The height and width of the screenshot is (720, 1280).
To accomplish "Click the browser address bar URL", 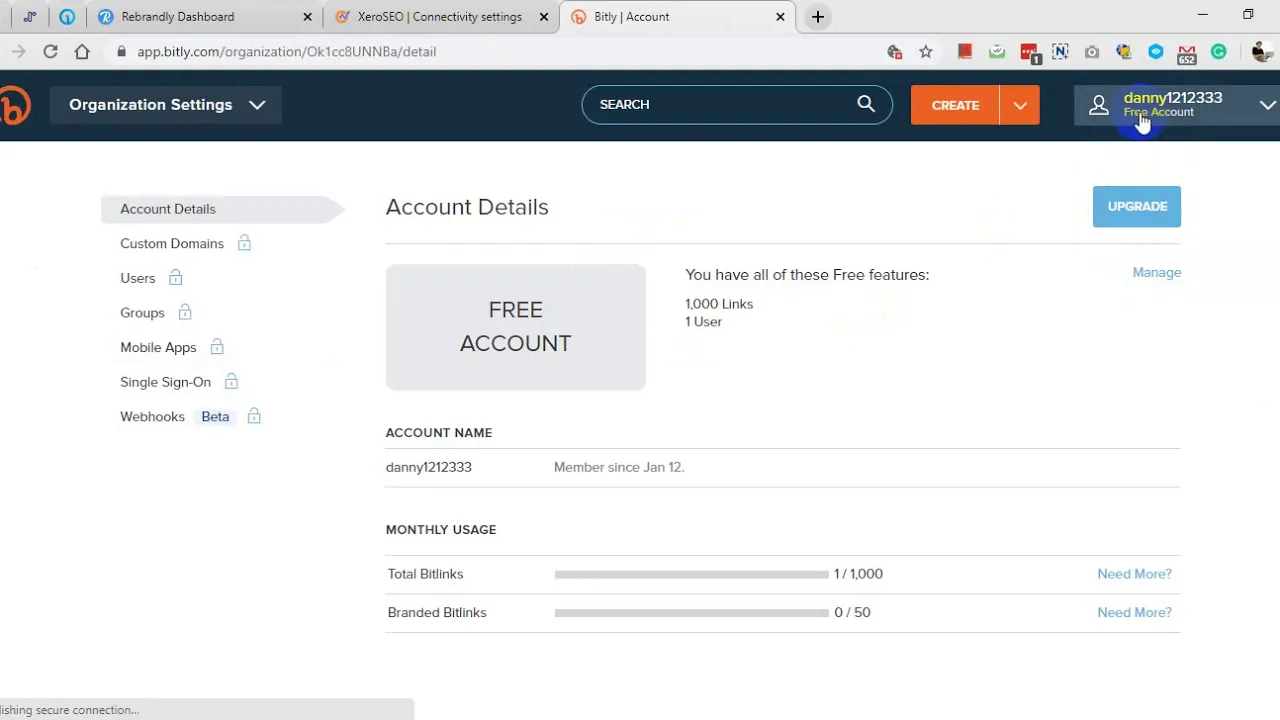I will 287,52.
